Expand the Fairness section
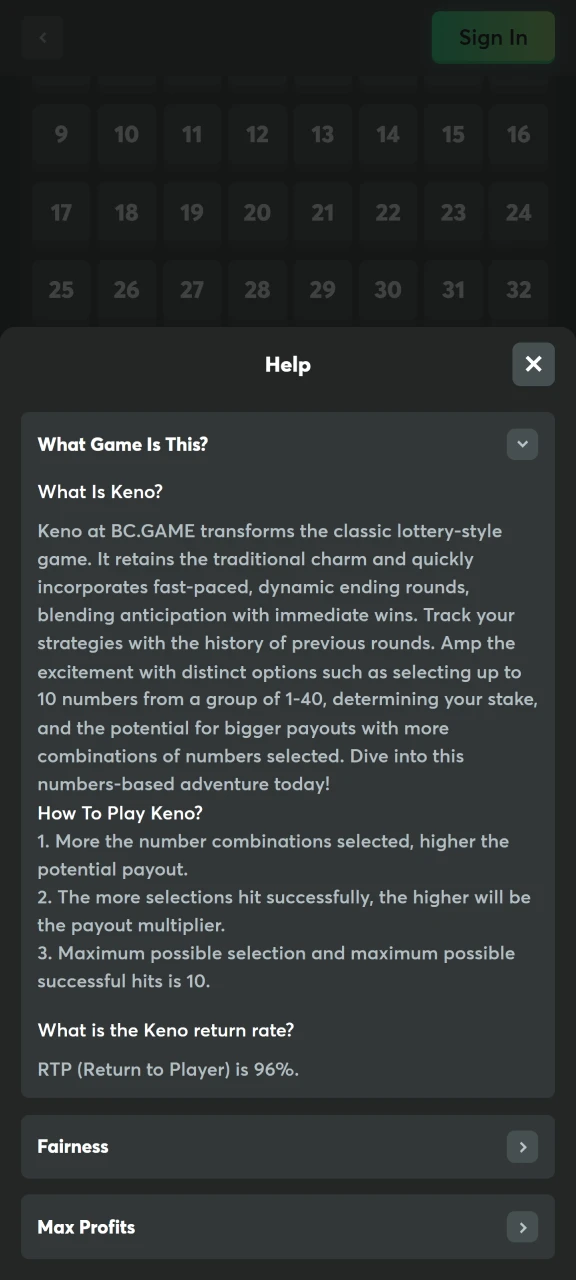 (x=521, y=1147)
